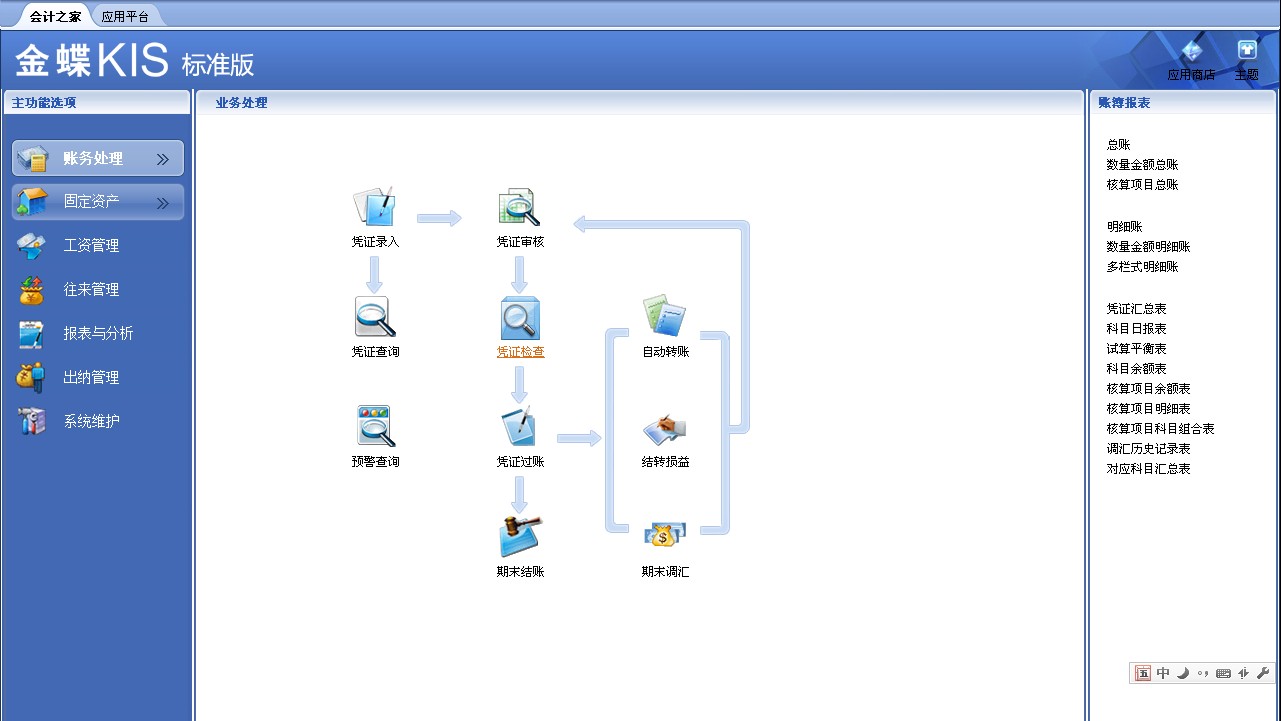
Task: Open 凭证查询 voucher query icon
Action: coord(375,317)
